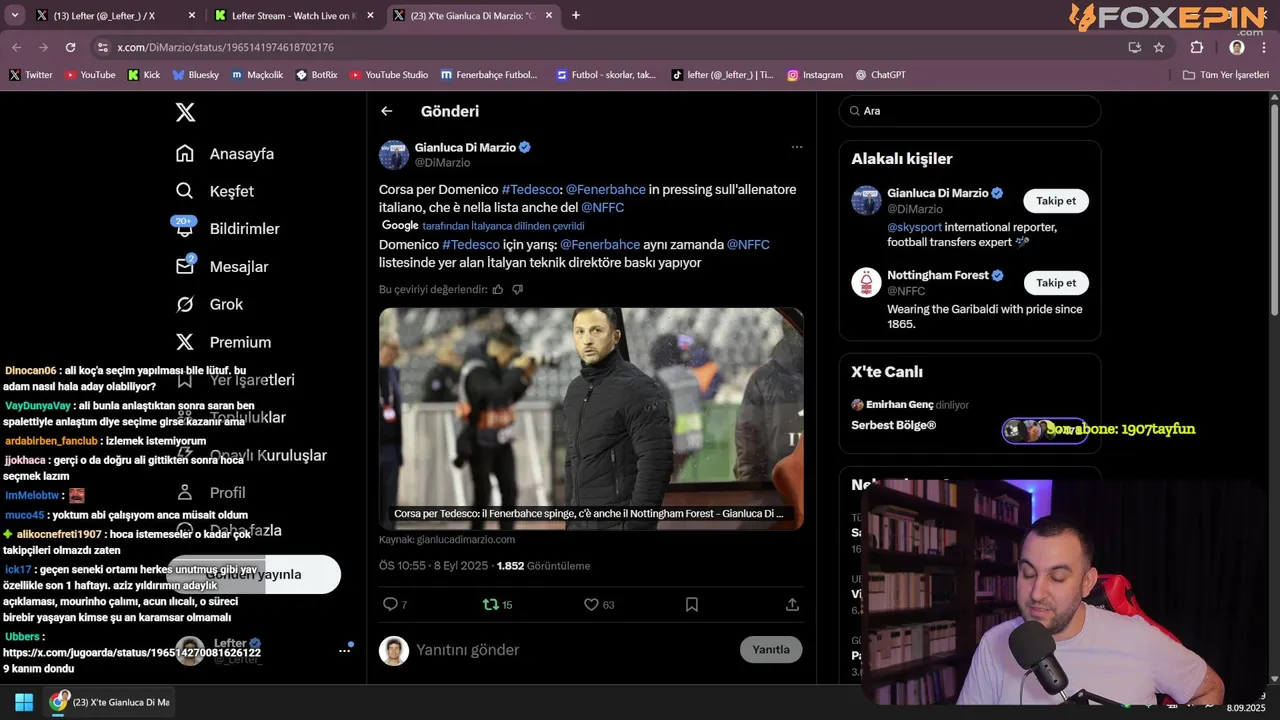Click the Ara search field
The width and height of the screenshot is (1280, 720).
click(970, 111)
